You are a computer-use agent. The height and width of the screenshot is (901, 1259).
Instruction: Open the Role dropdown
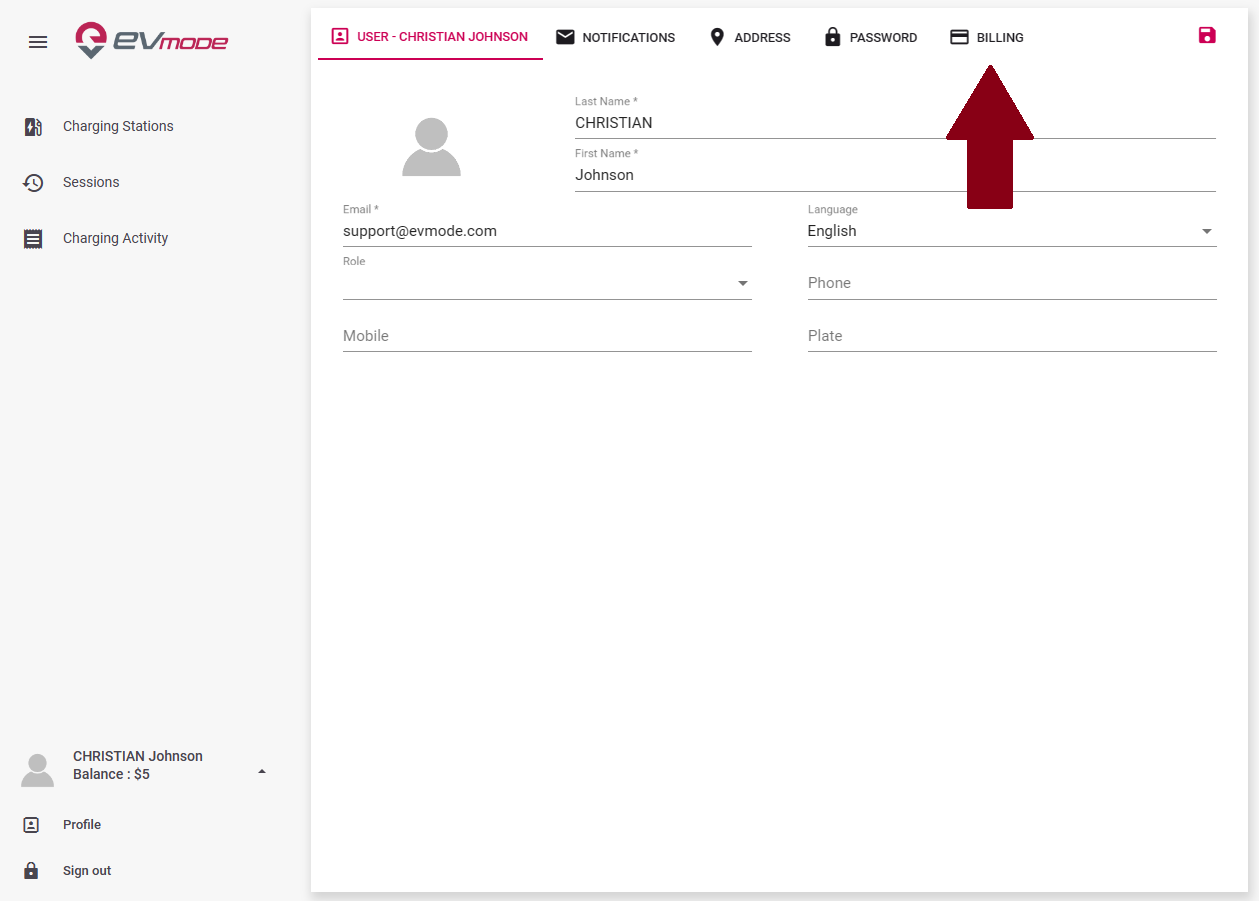tap(547, 283)
